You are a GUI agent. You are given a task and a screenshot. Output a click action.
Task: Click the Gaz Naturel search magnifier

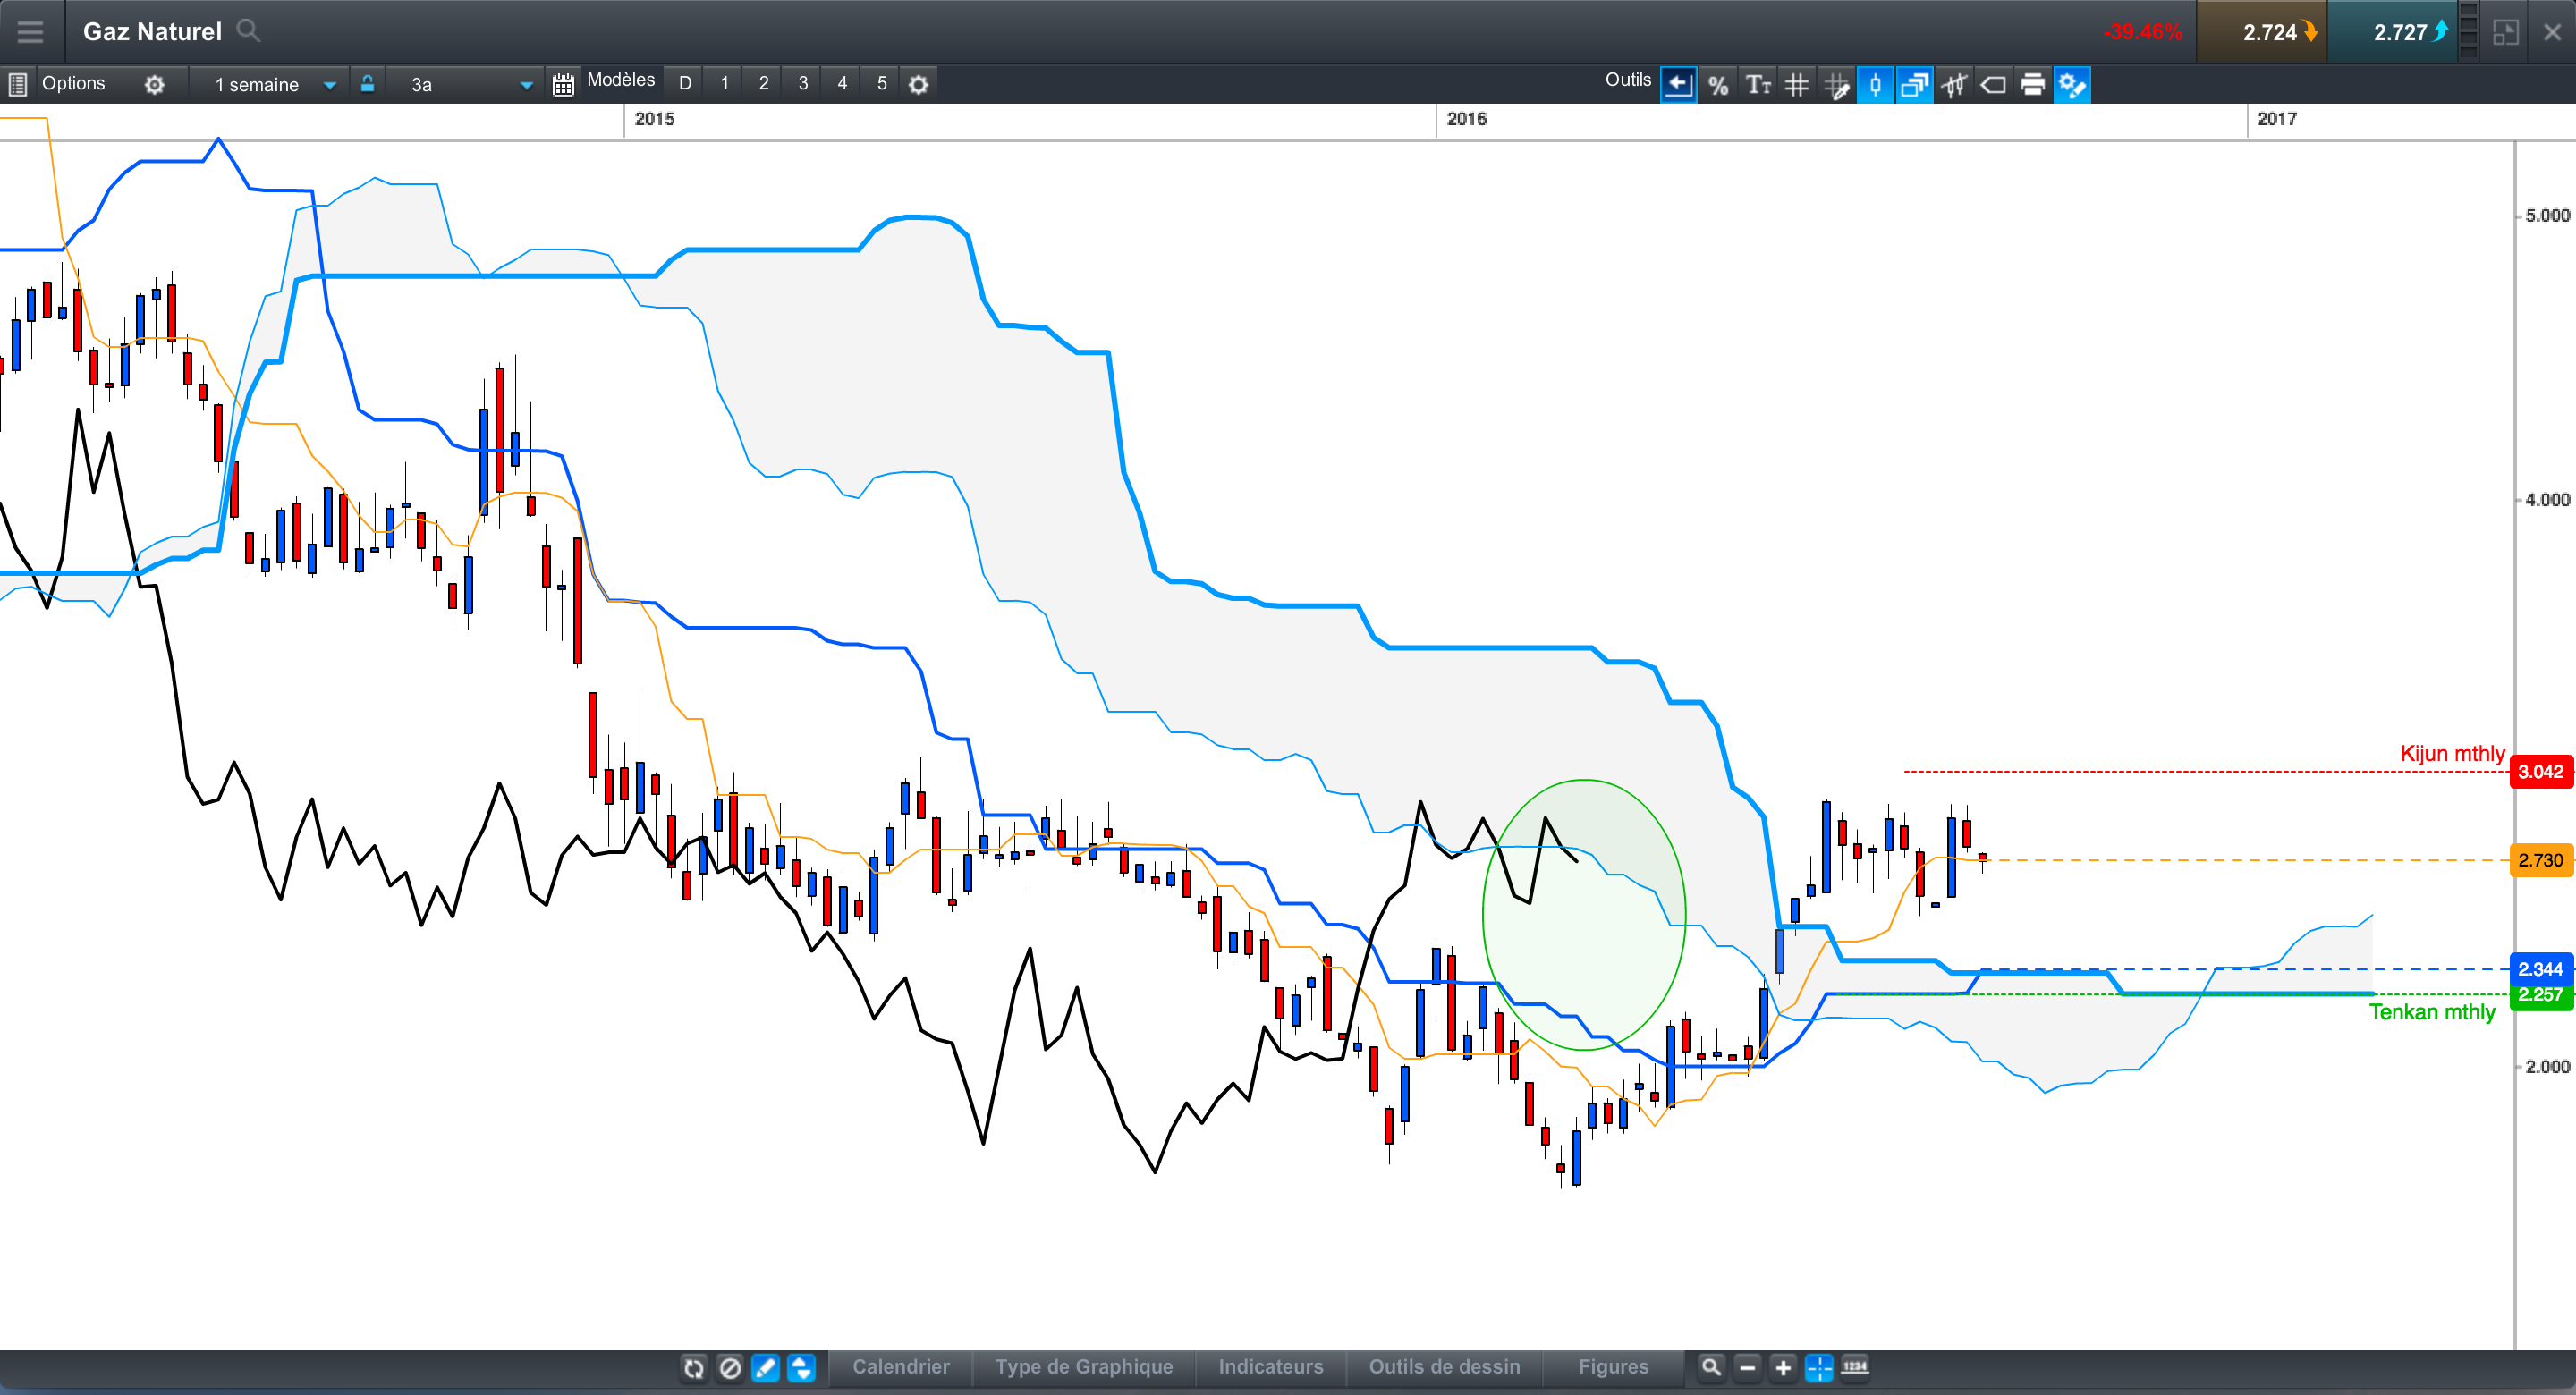(x=248, y=31)
